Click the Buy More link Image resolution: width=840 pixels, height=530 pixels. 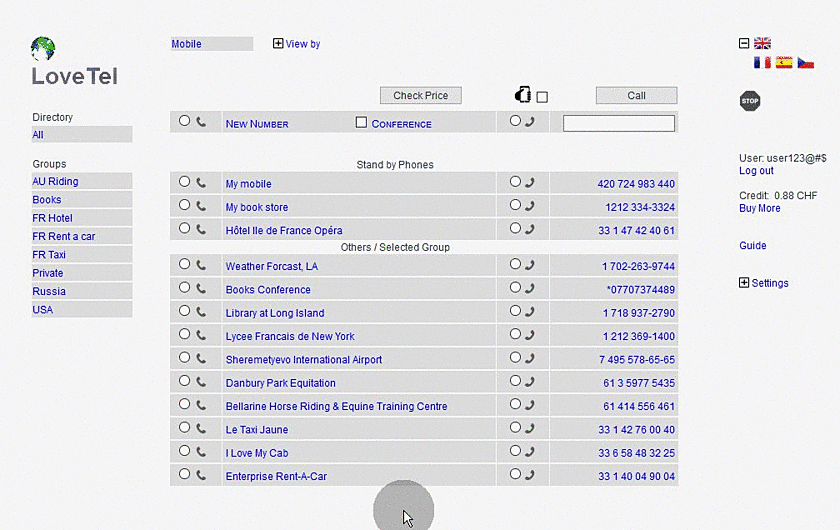[x=759, y=208]
